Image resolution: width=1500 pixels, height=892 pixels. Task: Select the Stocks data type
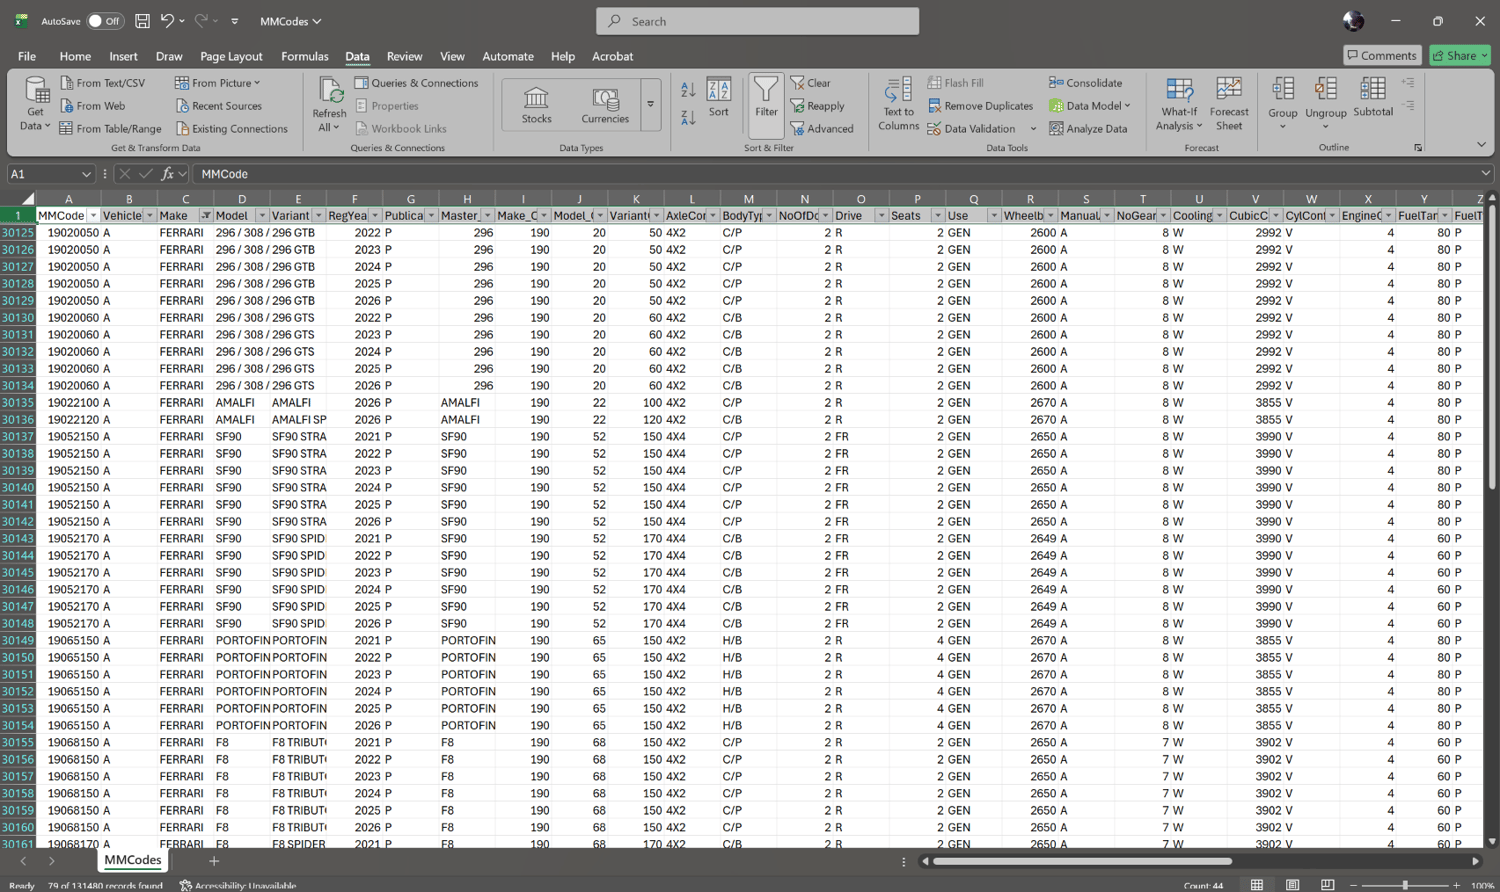coord(536,105)
